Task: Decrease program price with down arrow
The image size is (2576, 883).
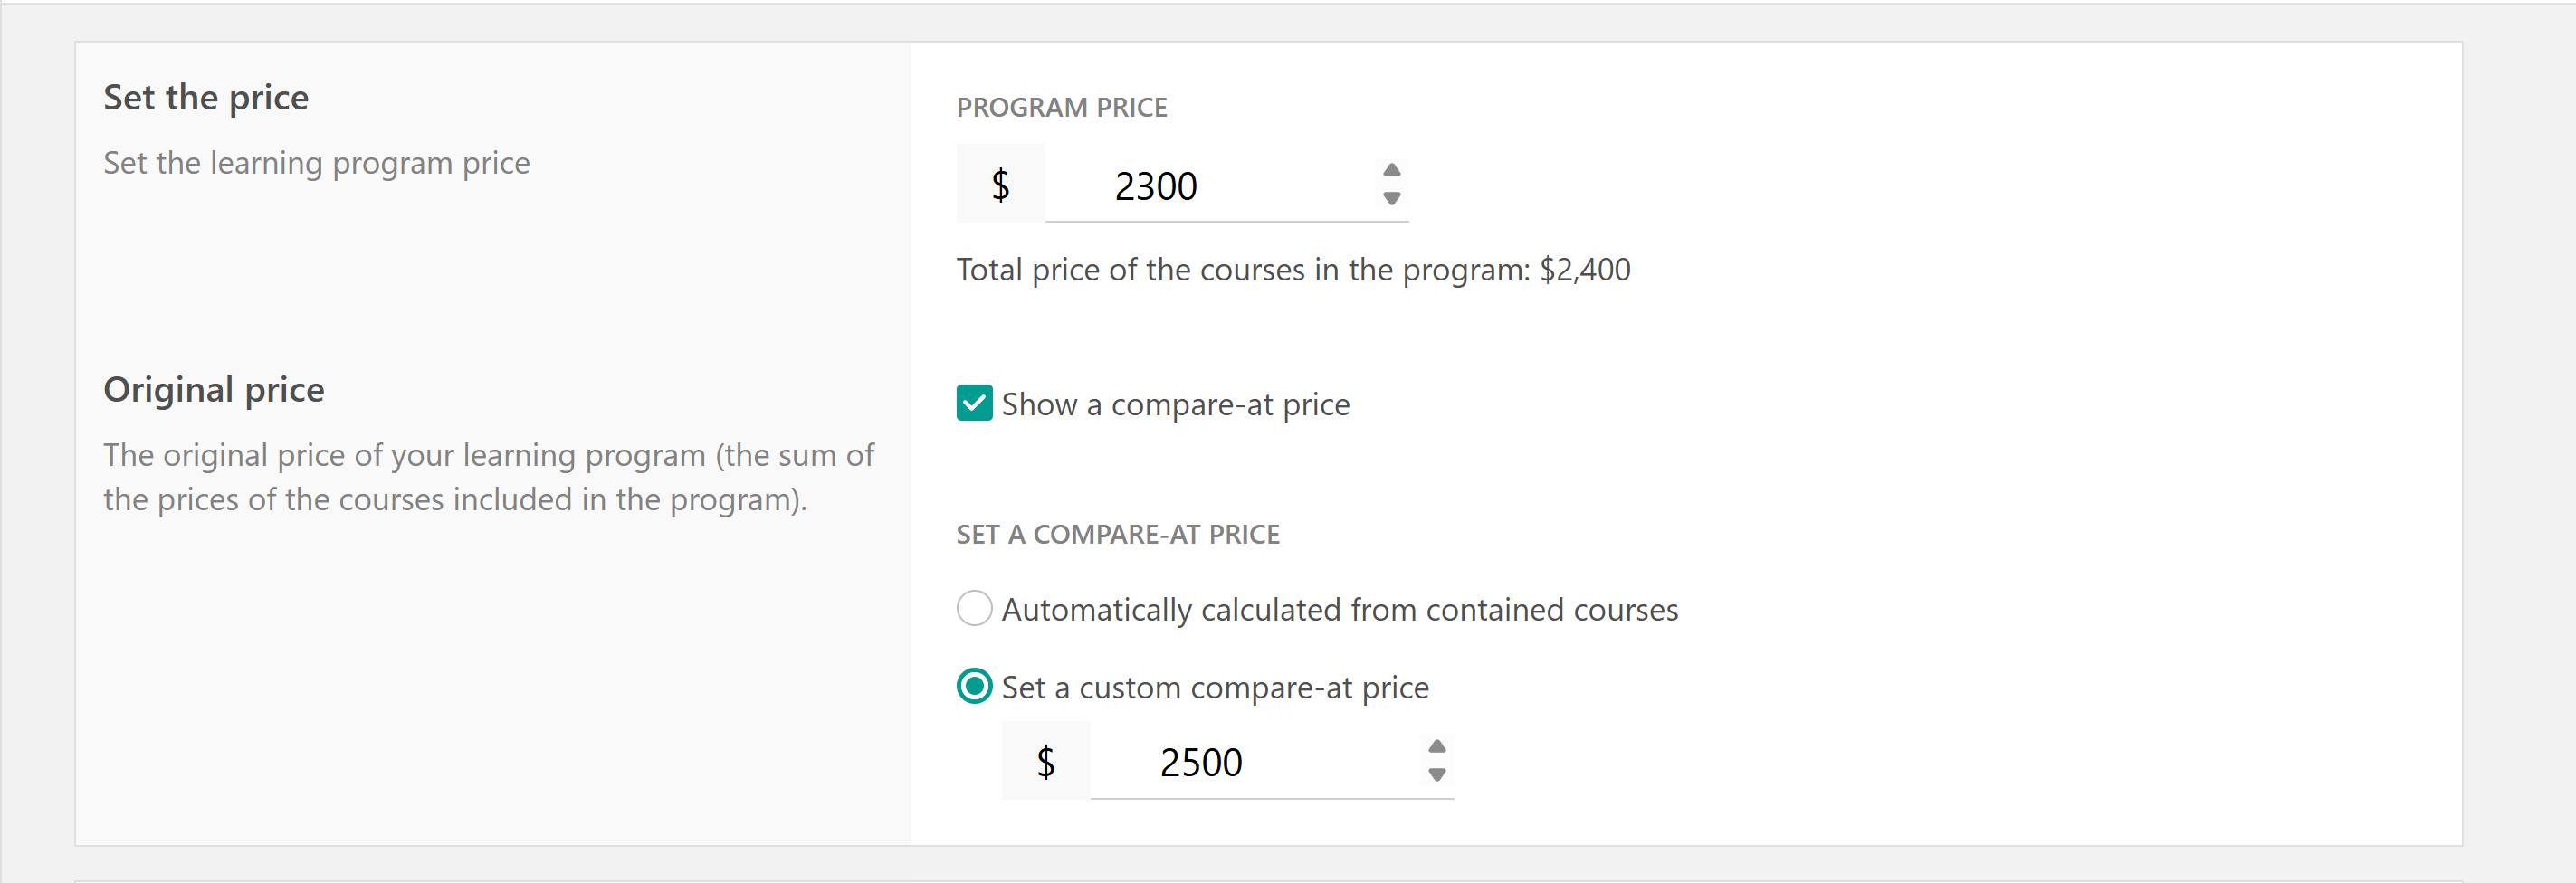Action: [1391, 199]
